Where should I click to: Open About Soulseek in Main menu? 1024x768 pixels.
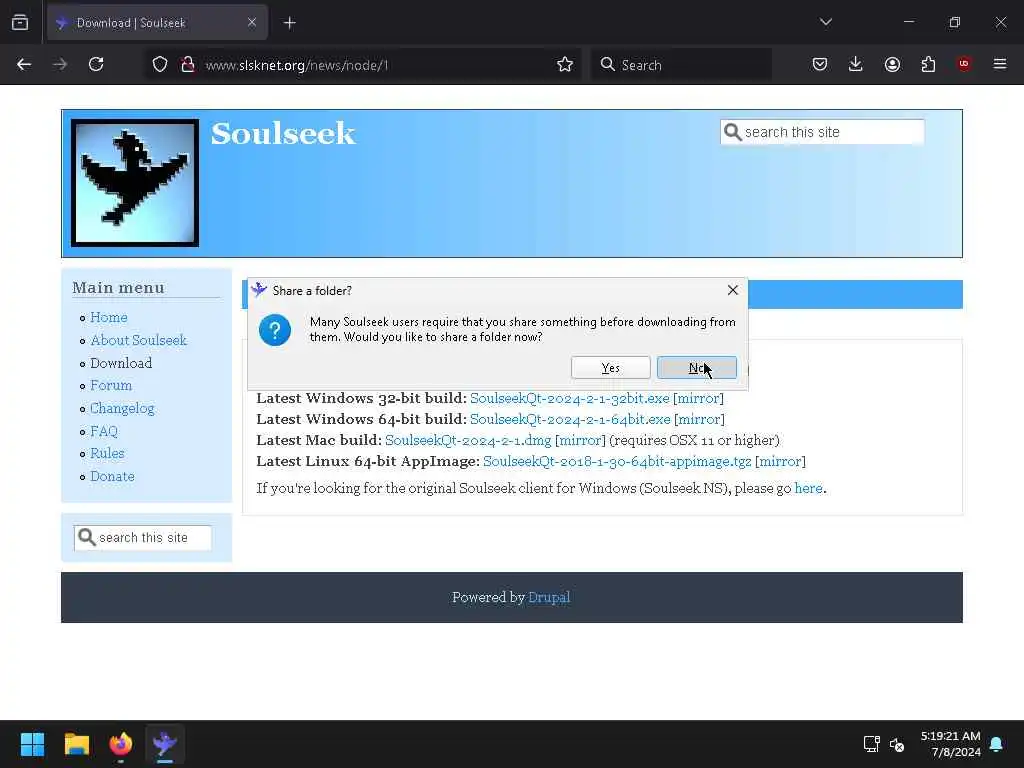(138, 340)
